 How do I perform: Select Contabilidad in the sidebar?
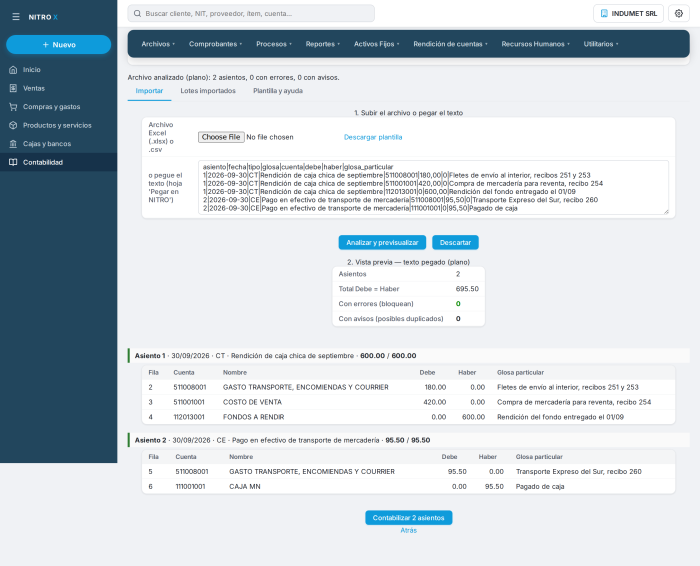point(58,162)
